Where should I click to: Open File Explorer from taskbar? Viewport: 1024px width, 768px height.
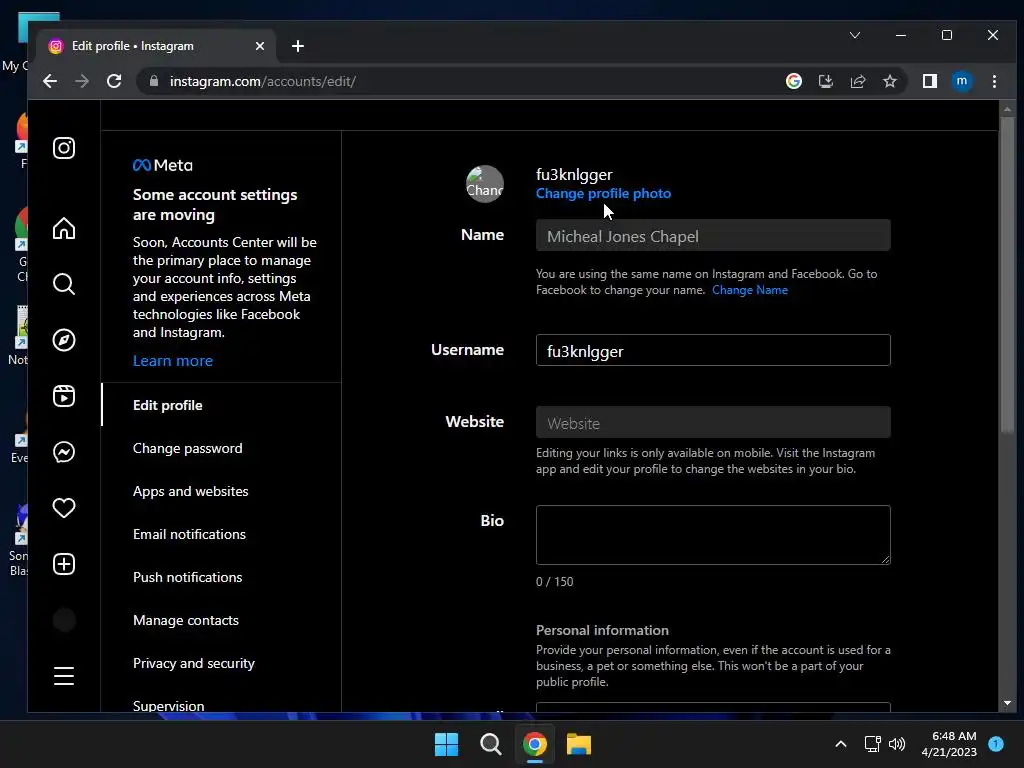[579, 744]
